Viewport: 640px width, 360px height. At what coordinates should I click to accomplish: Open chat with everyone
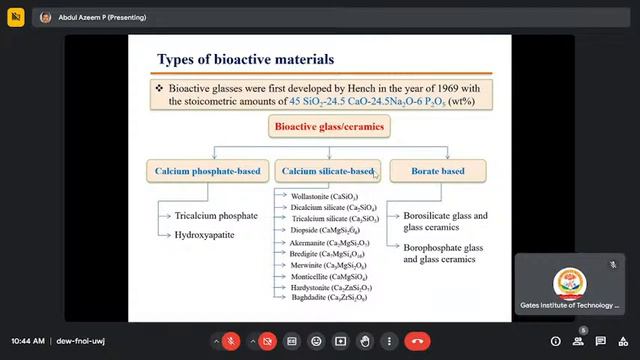click(x=600, y=341)
